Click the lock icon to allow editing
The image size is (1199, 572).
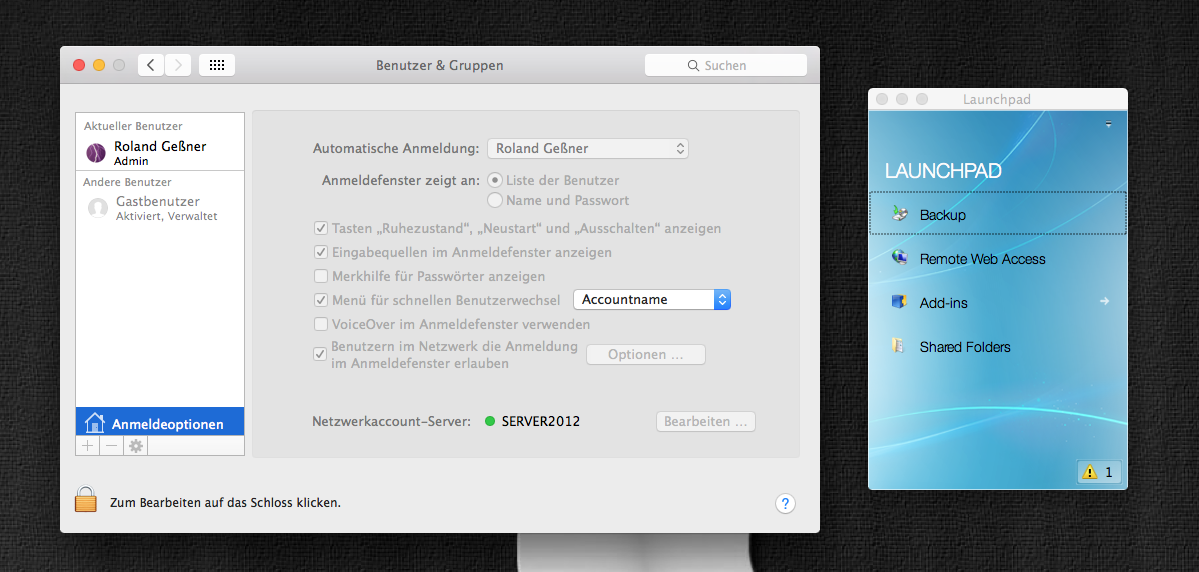coord(86,499)
